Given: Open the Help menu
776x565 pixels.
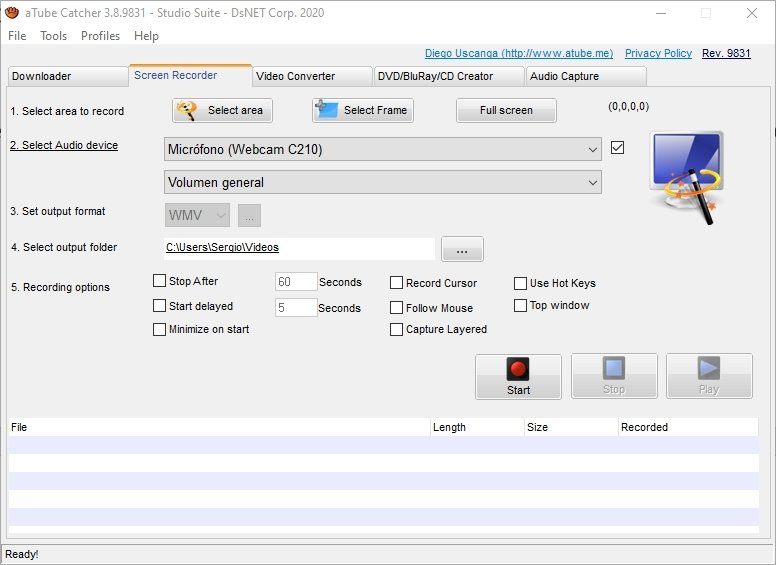Looking at the screenshot, I should 146,36.
